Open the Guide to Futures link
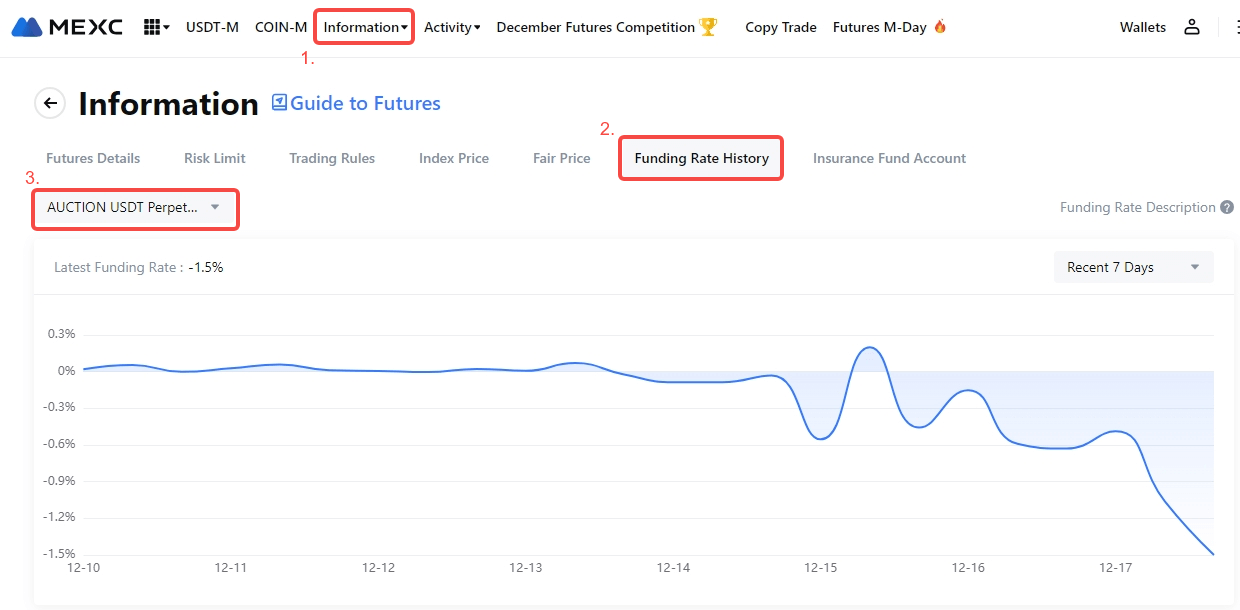 (x=365, y=103)
